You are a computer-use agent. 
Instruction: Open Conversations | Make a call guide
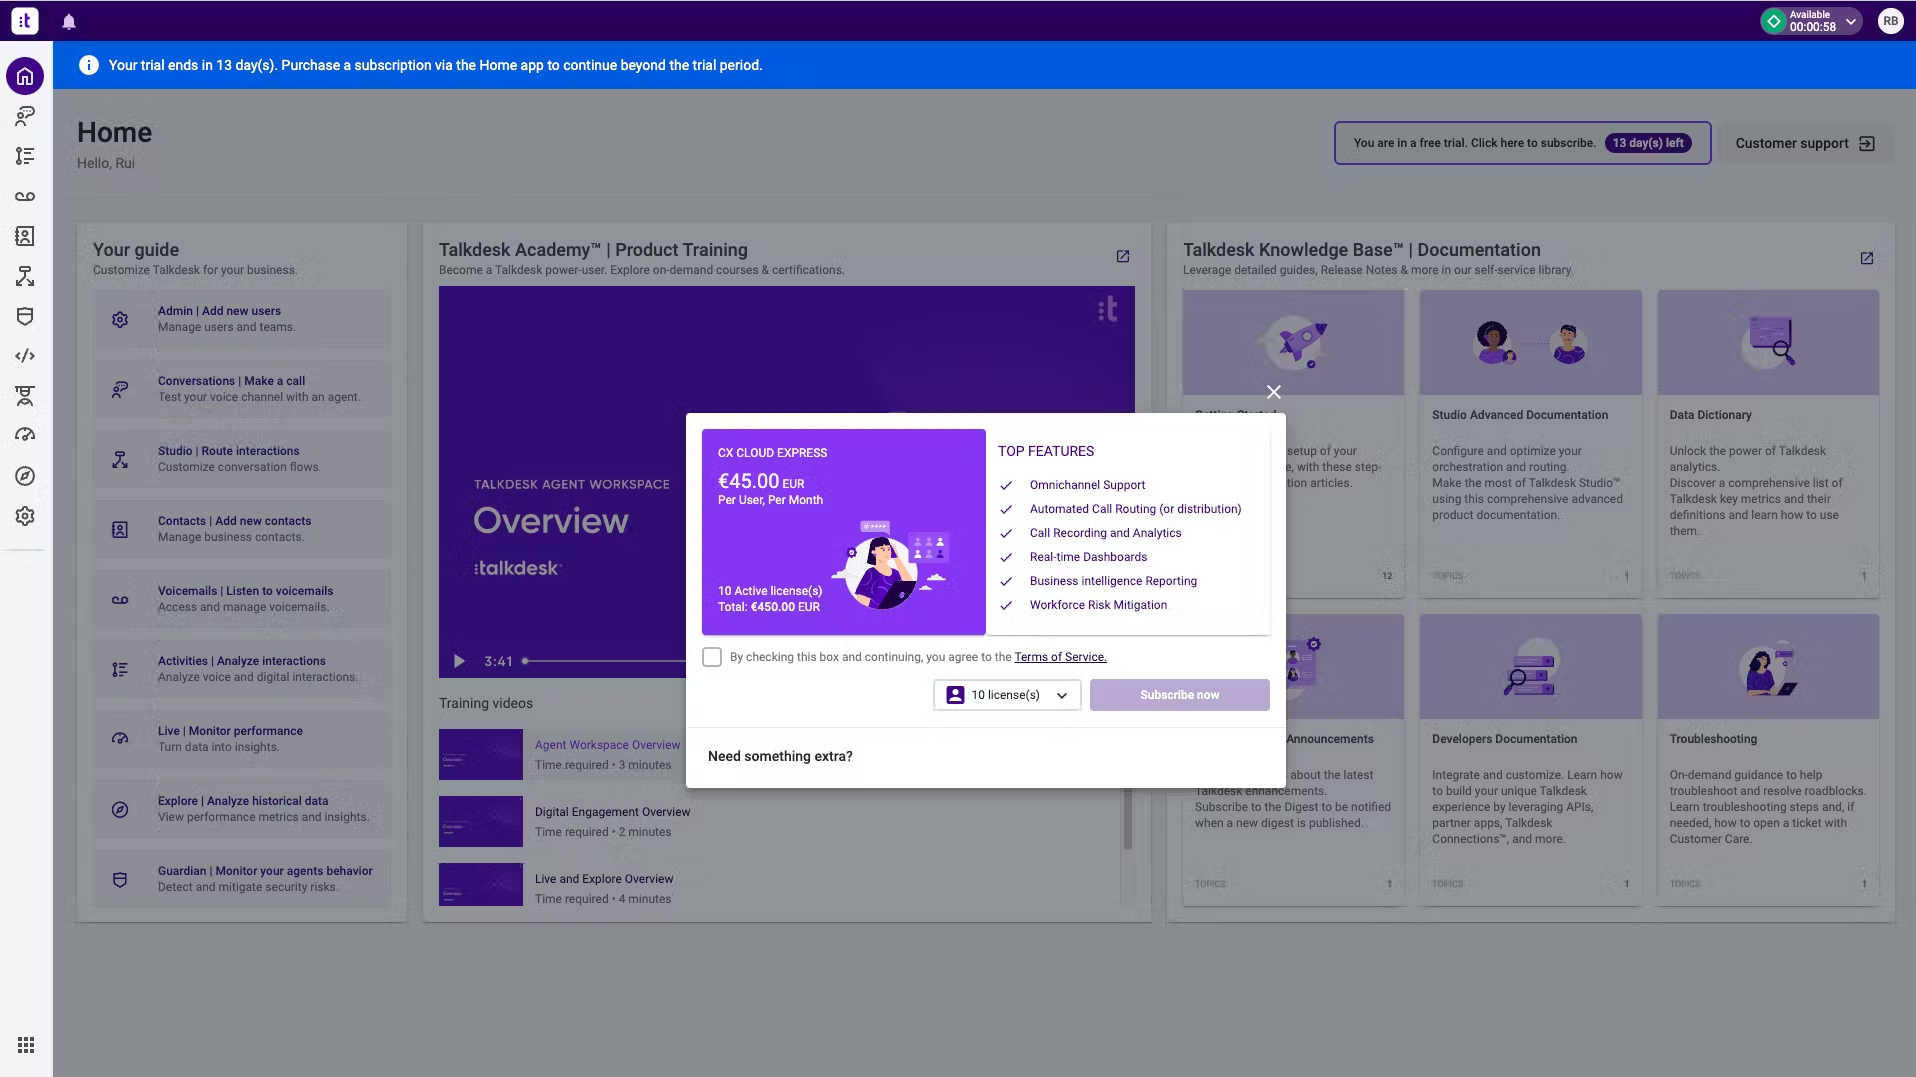point(241,389)
